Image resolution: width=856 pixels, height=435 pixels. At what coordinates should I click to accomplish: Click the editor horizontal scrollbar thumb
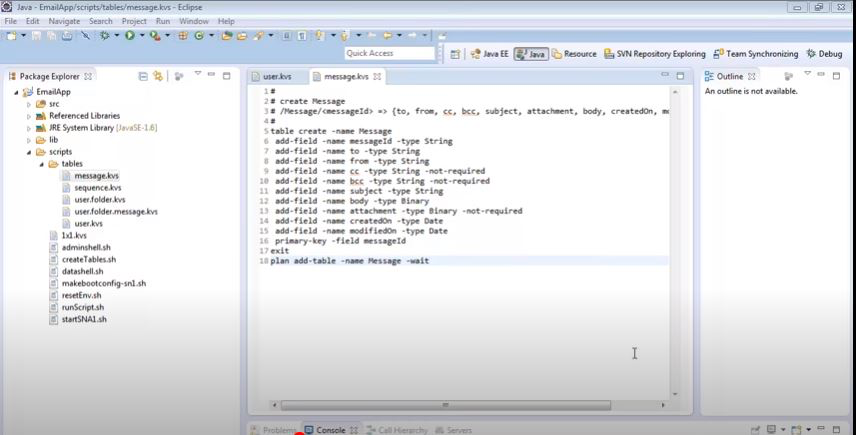pyautogui.click(x=445, y=405)
